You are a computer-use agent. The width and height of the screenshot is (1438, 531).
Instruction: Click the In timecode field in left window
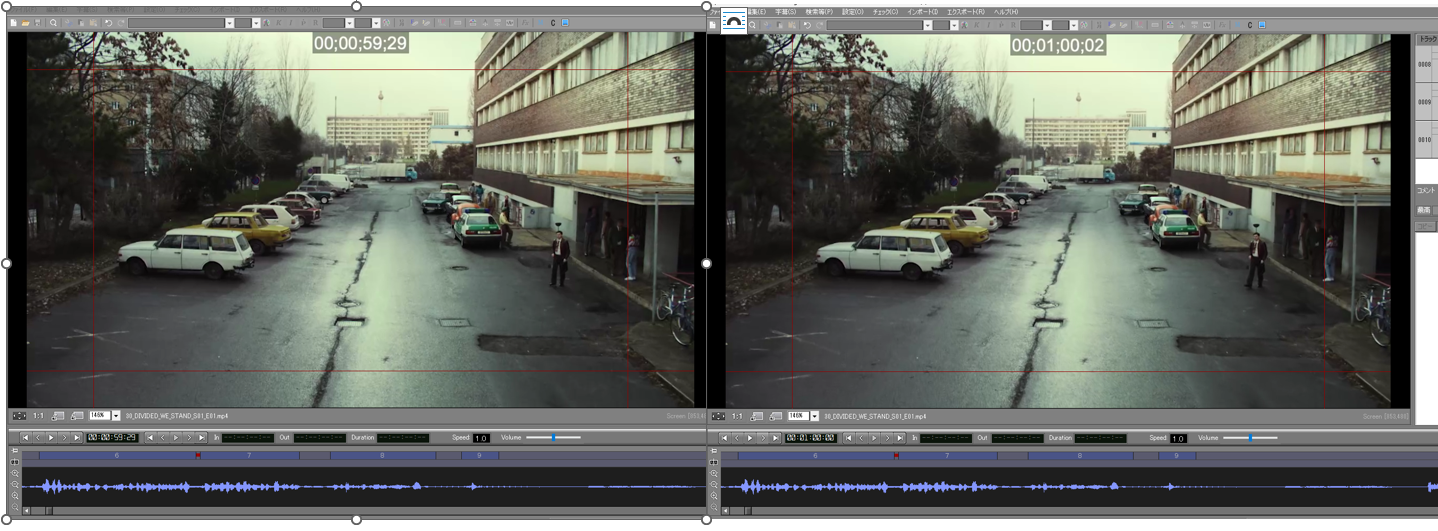[x=247, y=437]
